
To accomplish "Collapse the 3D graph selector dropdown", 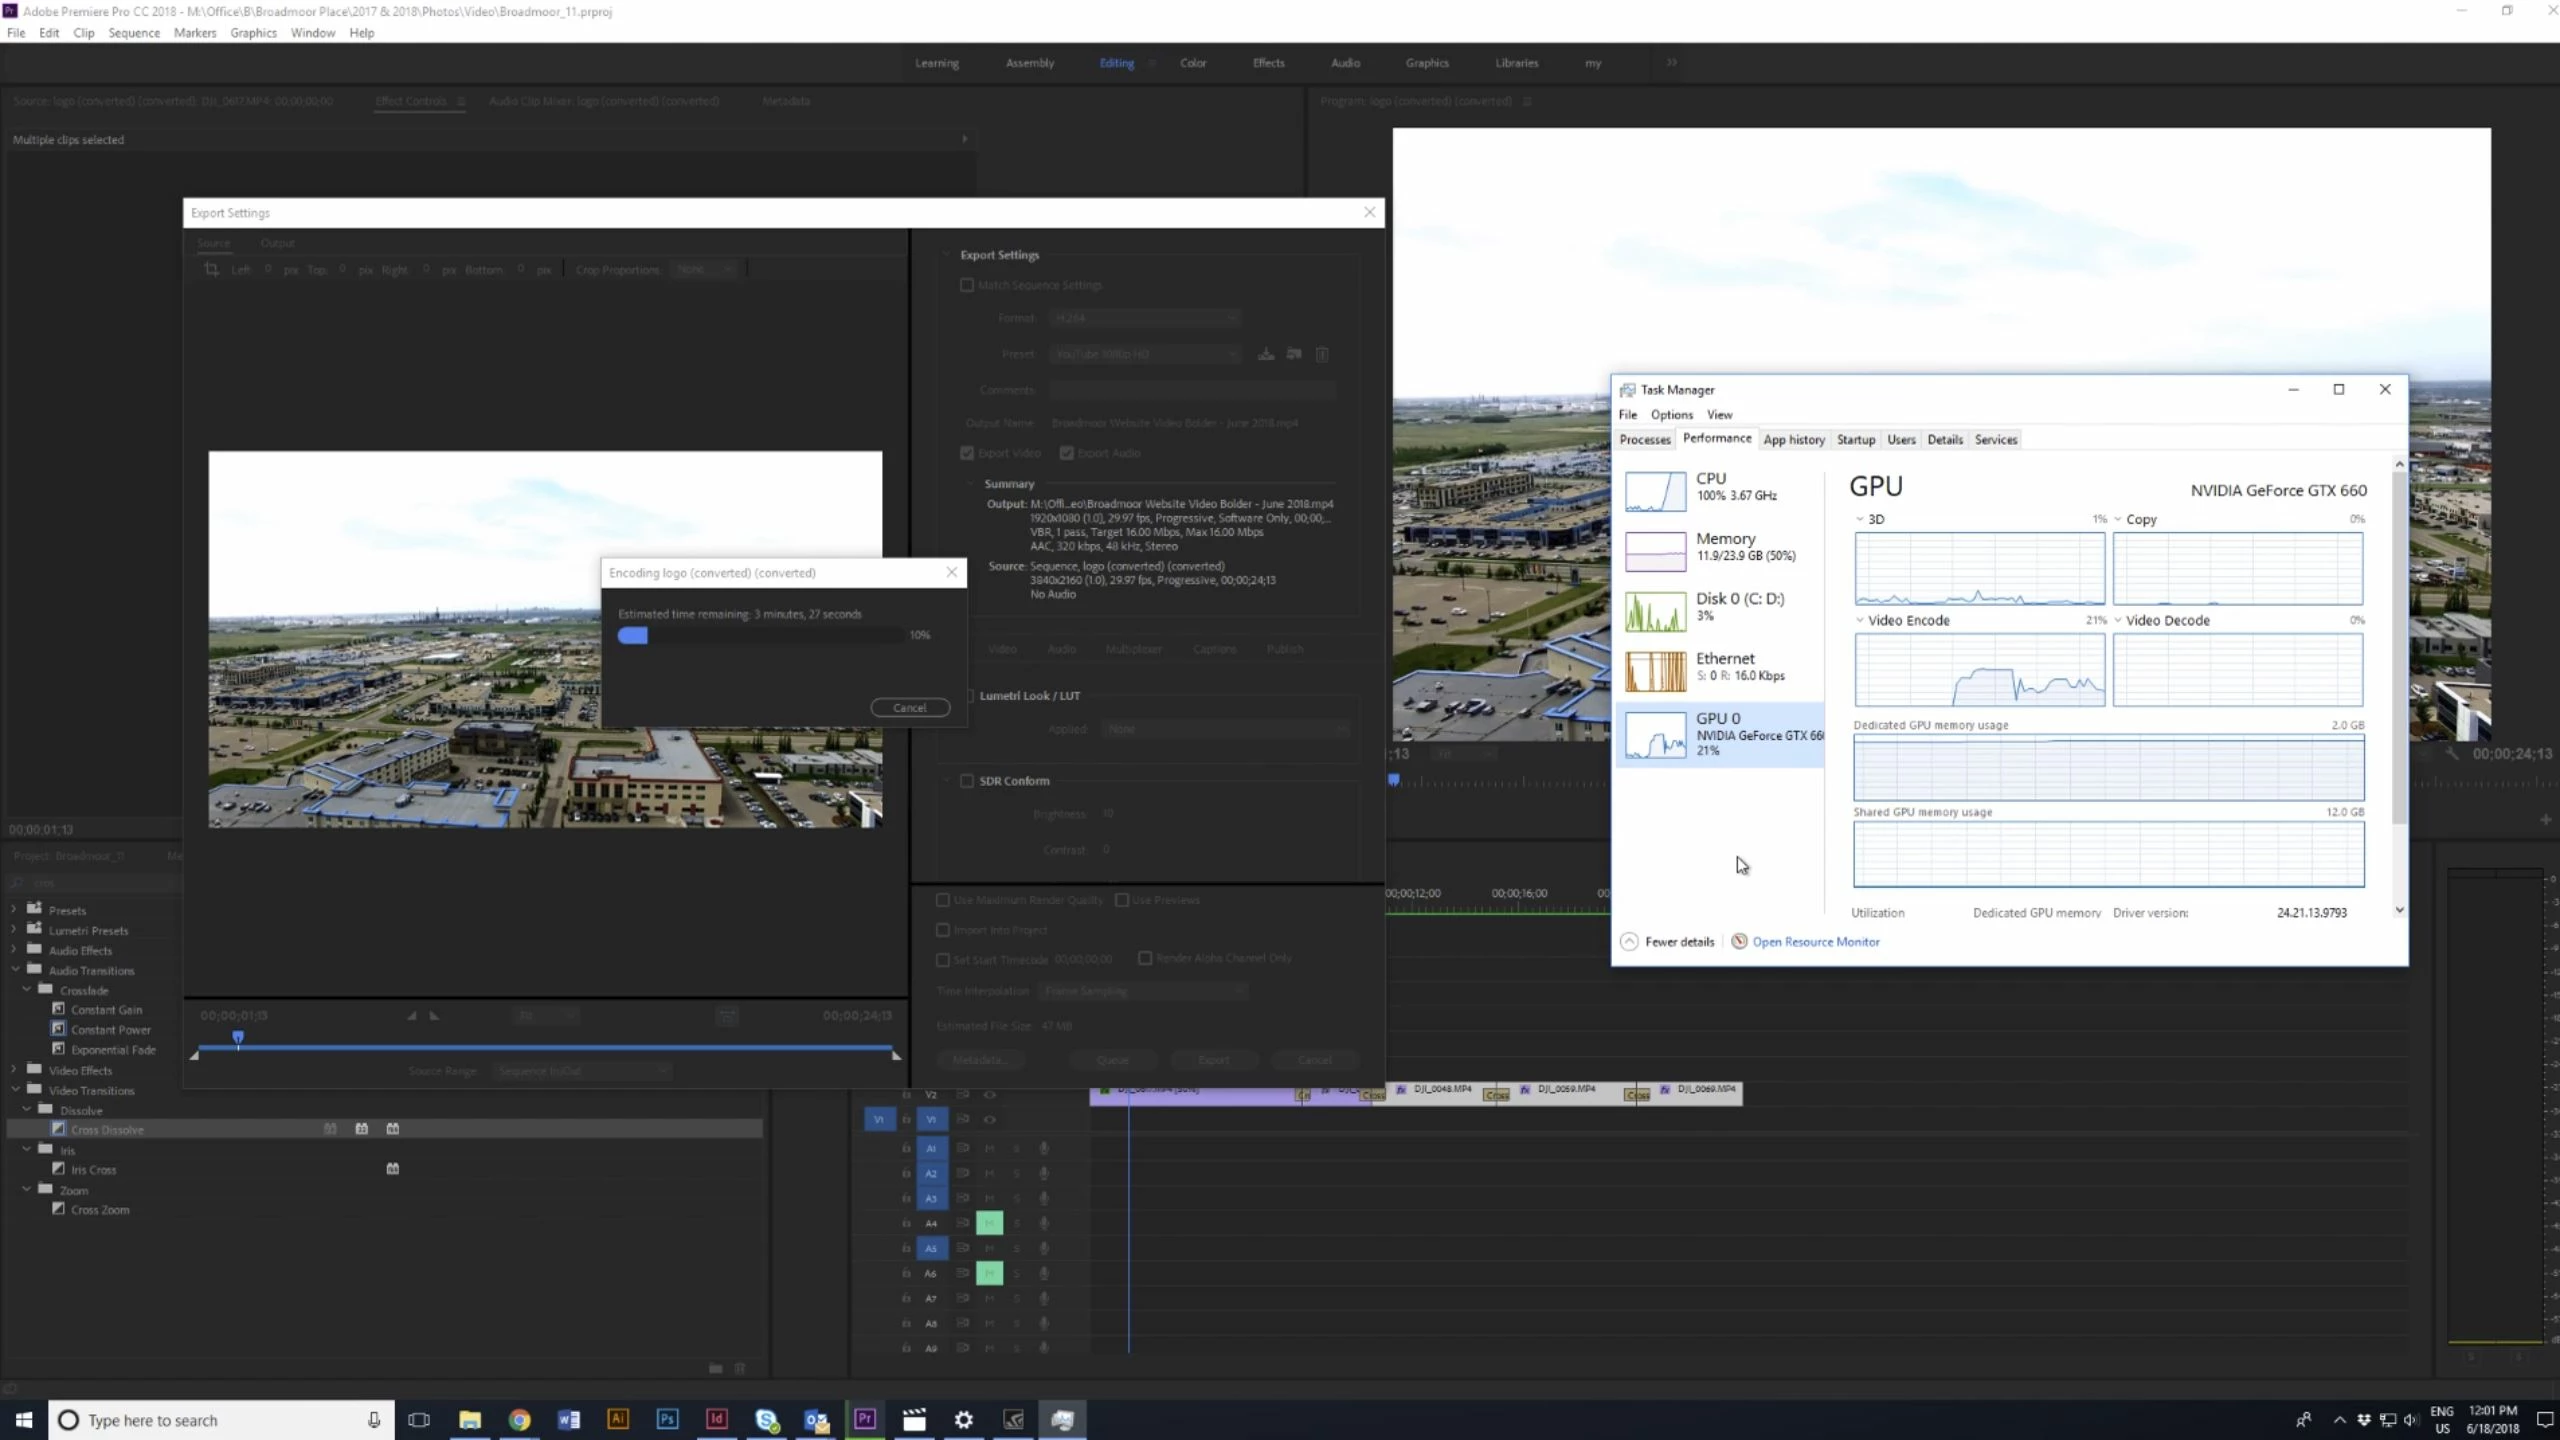I will (1859, 519).
